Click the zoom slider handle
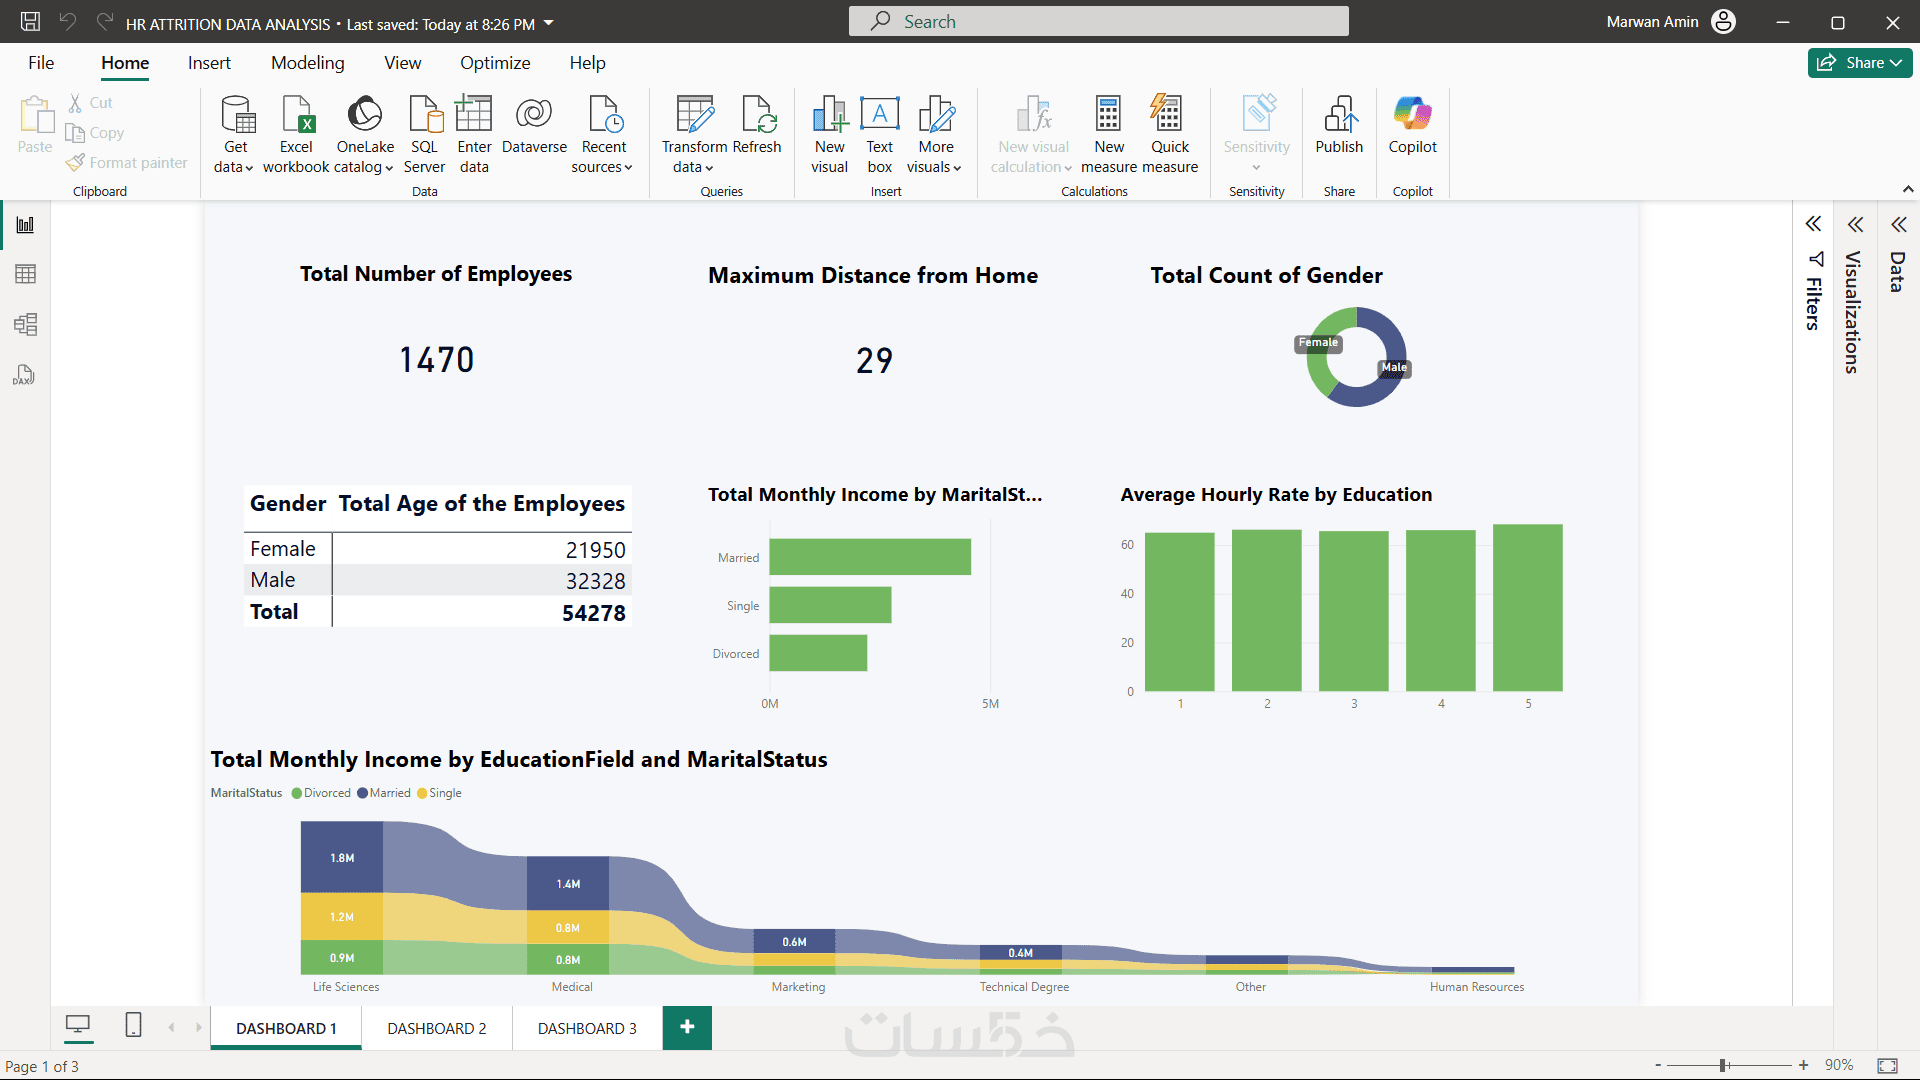The image size is (1920, 1080). pos(1723,1065)
